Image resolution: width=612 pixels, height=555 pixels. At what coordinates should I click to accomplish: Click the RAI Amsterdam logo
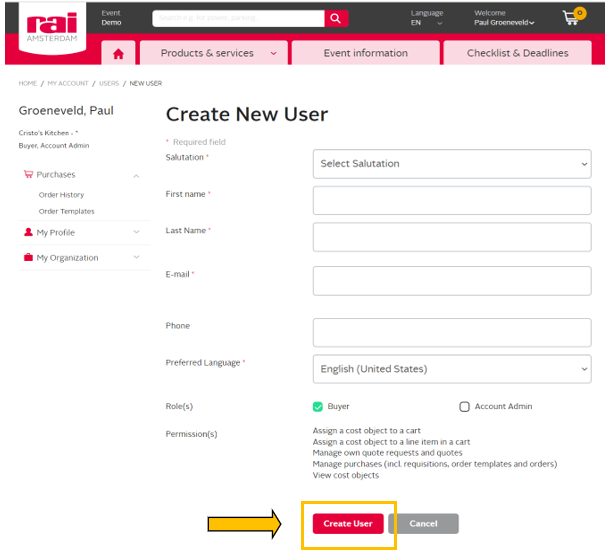[52, 27]
